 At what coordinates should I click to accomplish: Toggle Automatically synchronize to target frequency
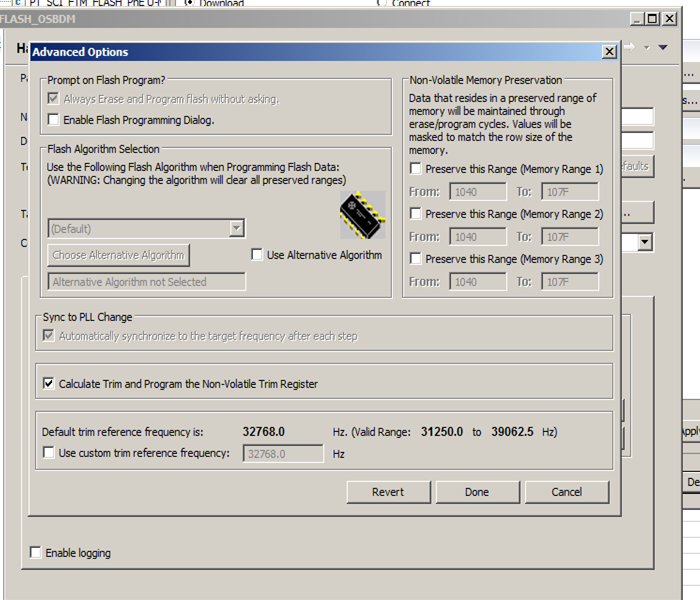pyautogui.click(x=49, y=335)
